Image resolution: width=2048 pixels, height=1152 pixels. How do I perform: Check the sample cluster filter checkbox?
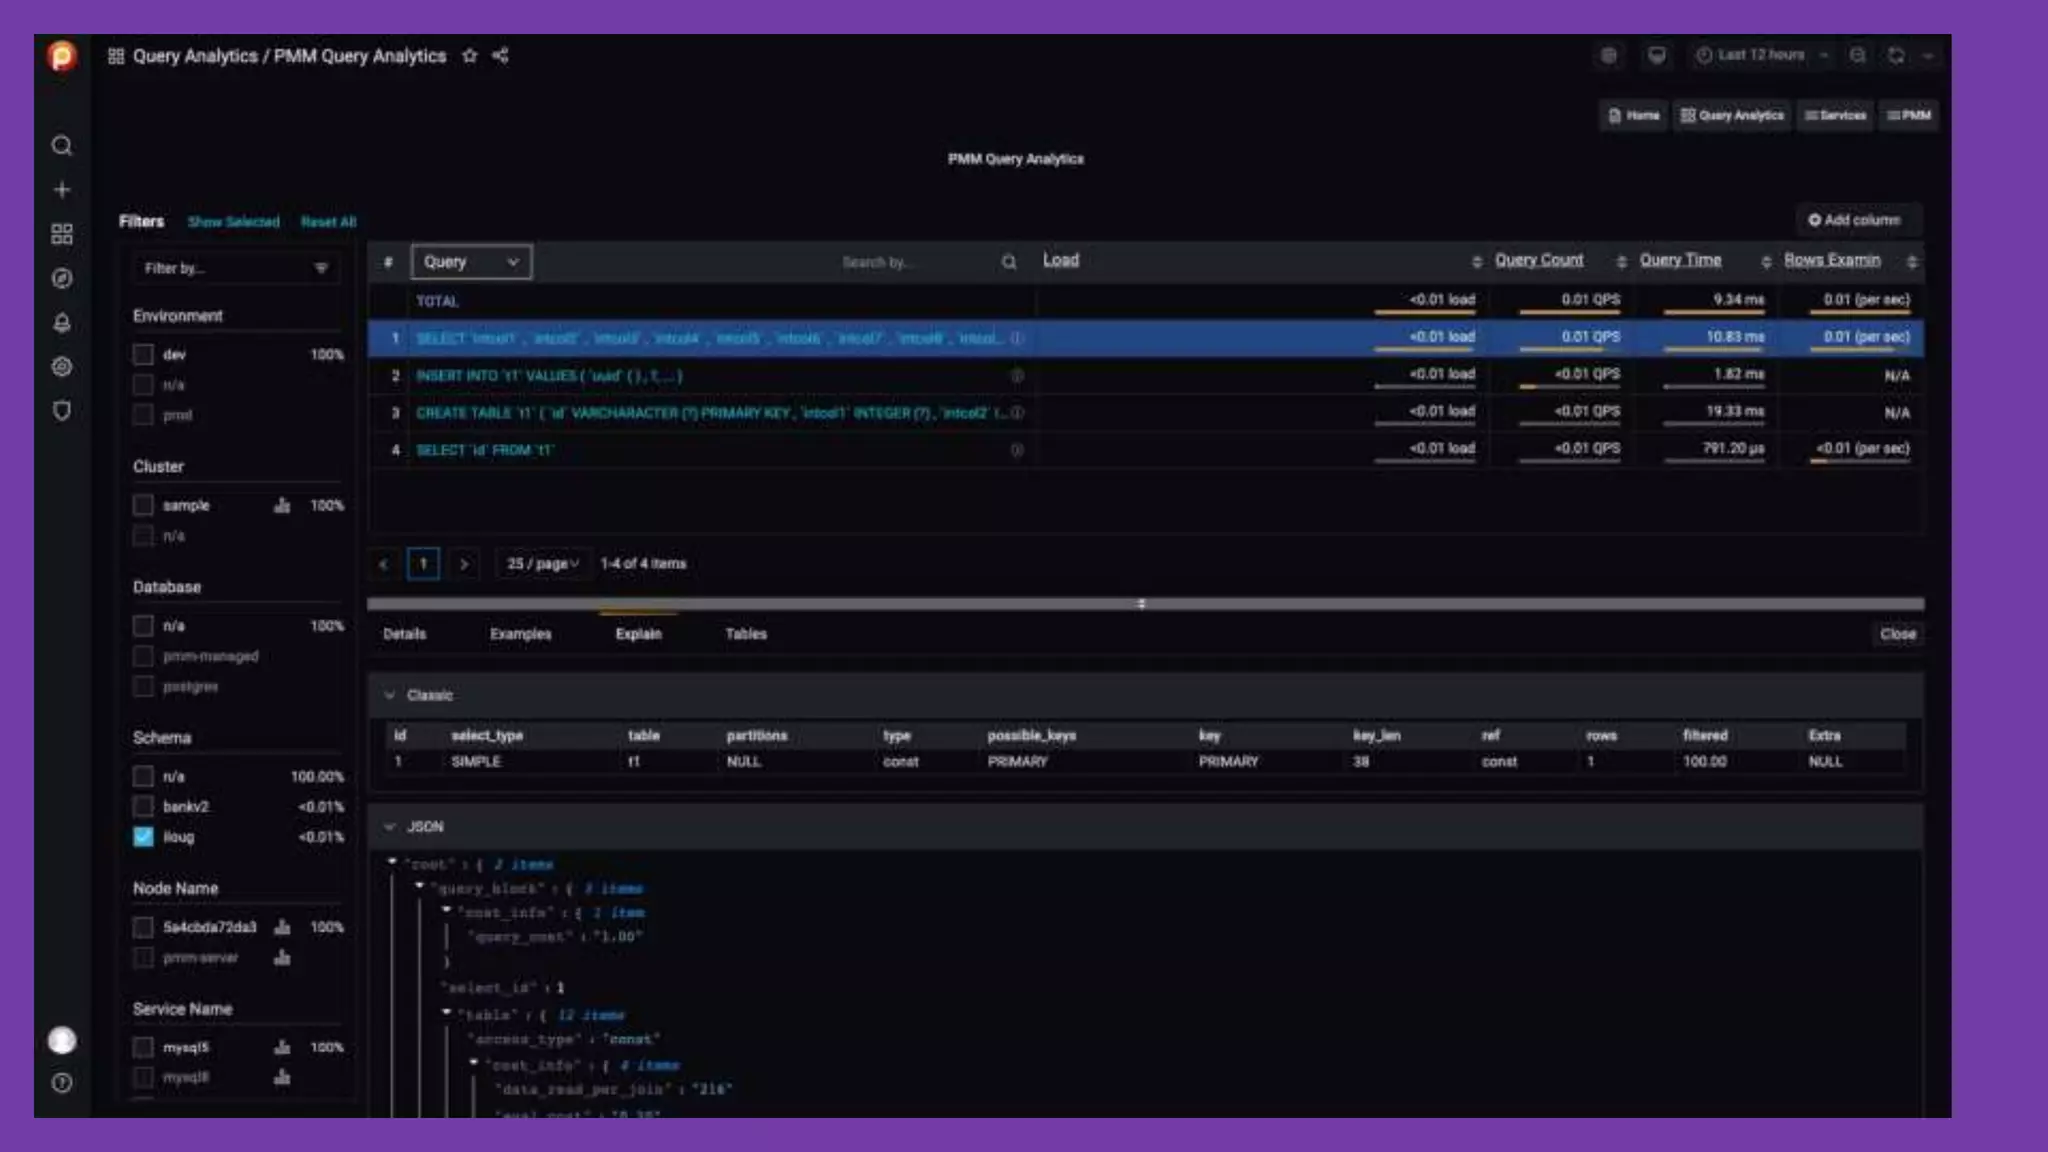(143, 506)
